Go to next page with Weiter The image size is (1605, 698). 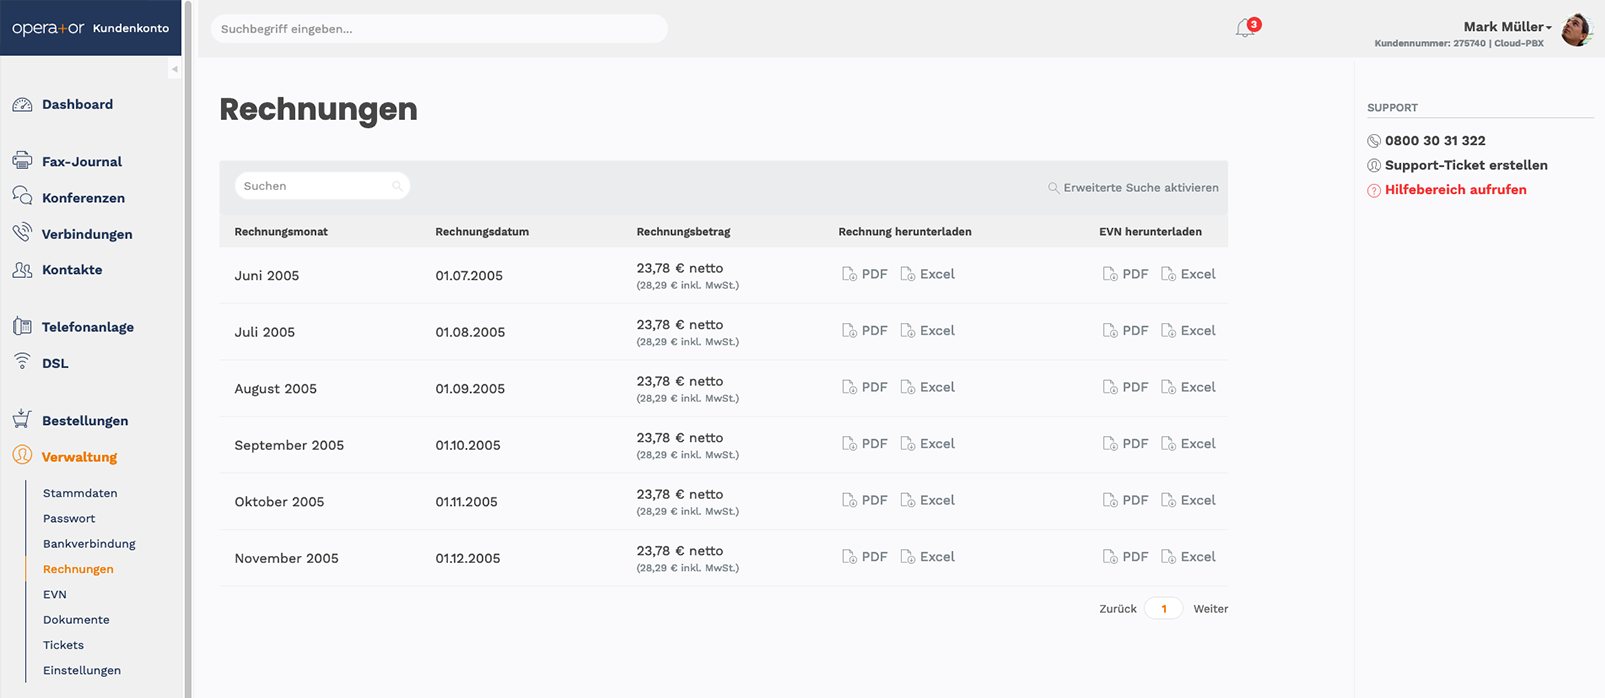1211,609
